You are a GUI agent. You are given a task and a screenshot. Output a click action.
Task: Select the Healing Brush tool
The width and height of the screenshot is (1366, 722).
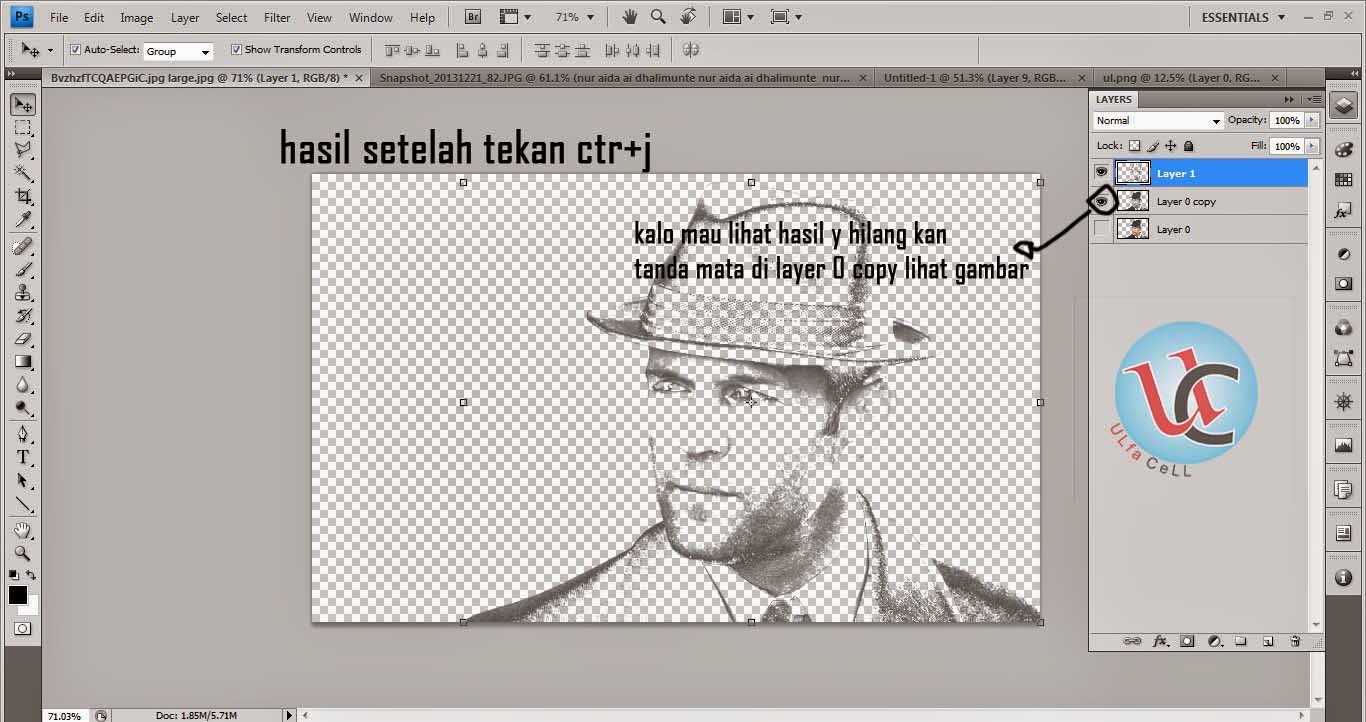click(23, 246)
